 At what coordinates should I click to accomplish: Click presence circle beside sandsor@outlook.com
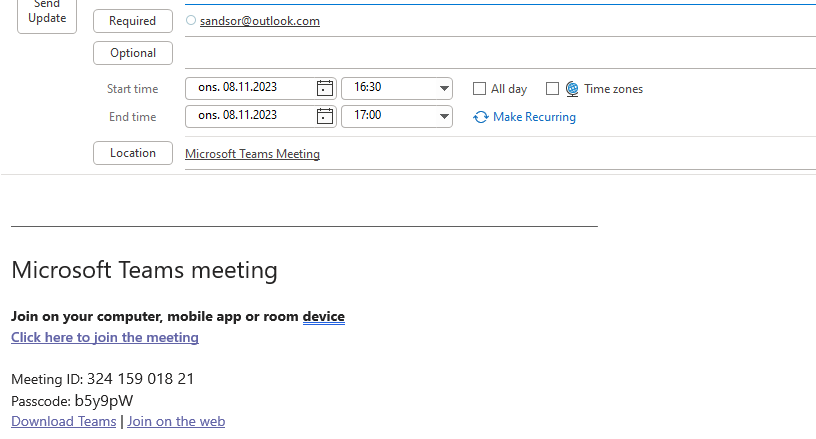pos(191,20)
